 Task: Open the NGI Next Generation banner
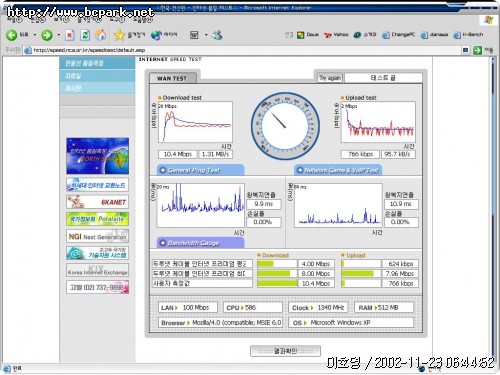pyautogui.click(x=97, y=236)
